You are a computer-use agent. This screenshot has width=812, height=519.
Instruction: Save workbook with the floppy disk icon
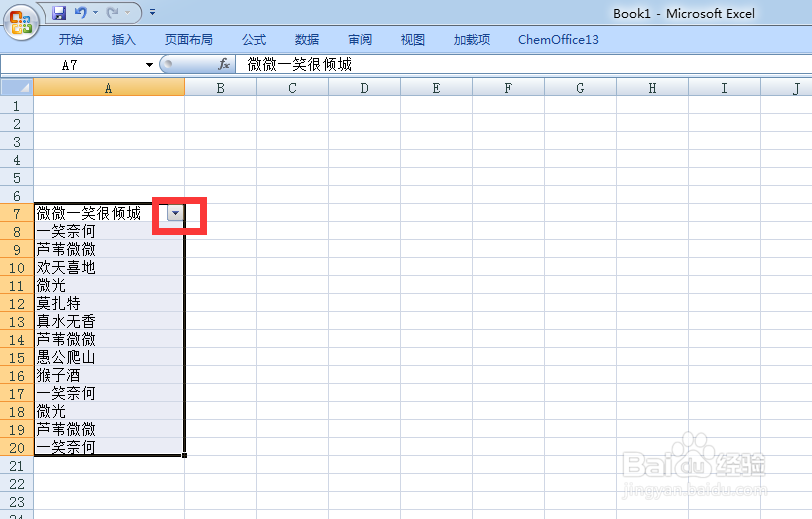[x=60, y=12]
